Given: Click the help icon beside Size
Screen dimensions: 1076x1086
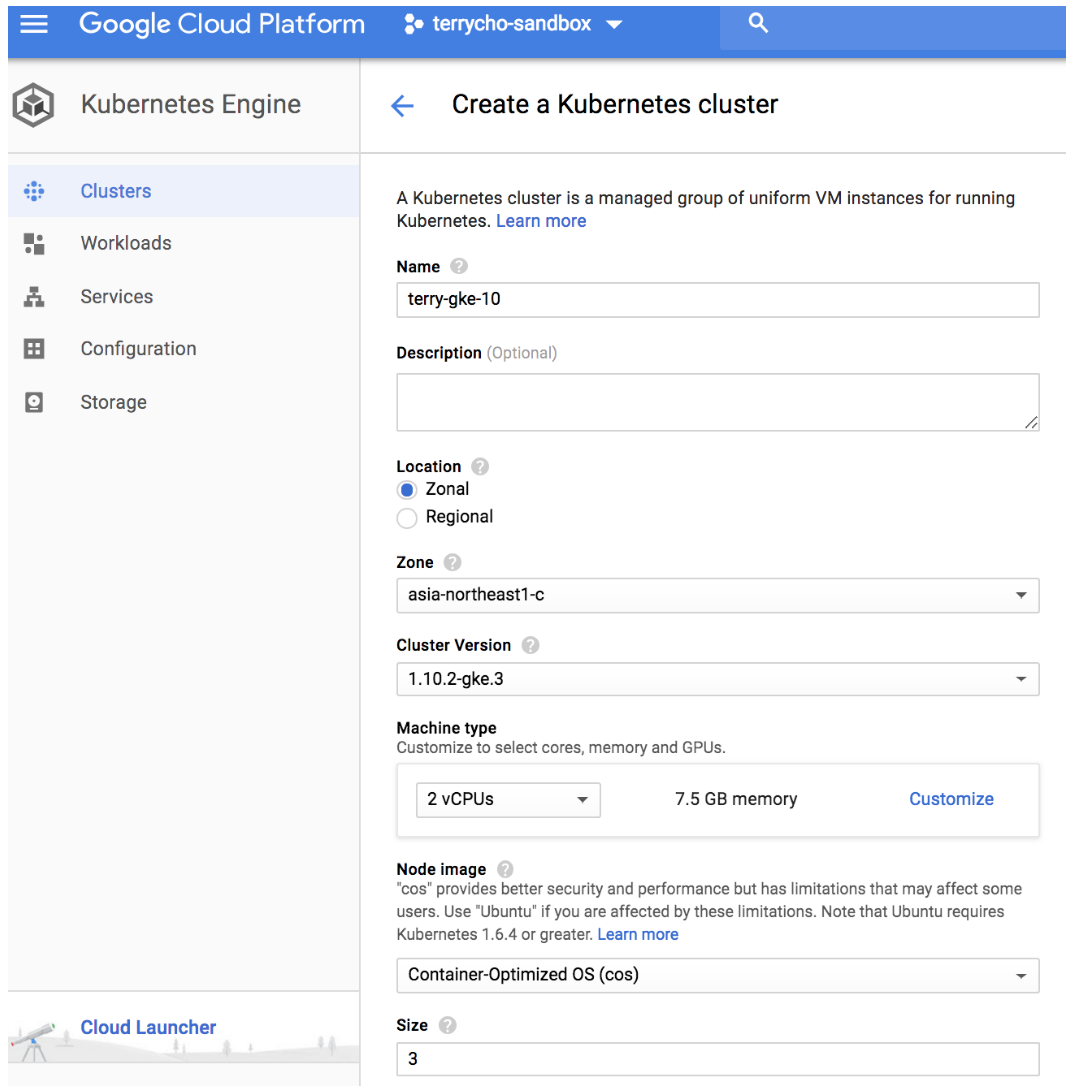Looking at the screenshot, I should tap(447, 1025).
